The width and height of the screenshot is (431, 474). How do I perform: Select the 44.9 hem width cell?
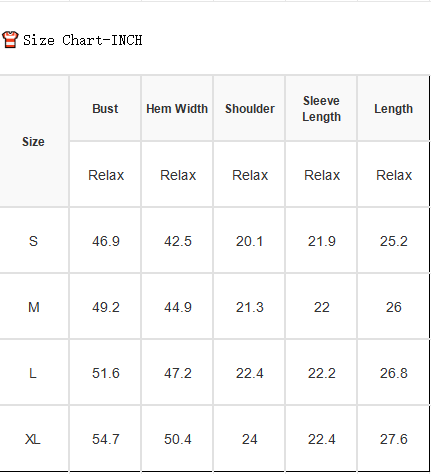177,307
